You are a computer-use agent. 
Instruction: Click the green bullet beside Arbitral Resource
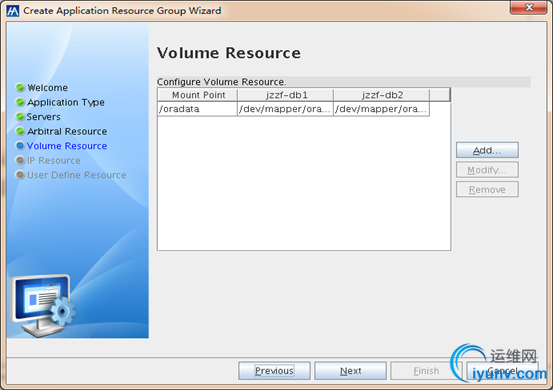click(20, 131)
